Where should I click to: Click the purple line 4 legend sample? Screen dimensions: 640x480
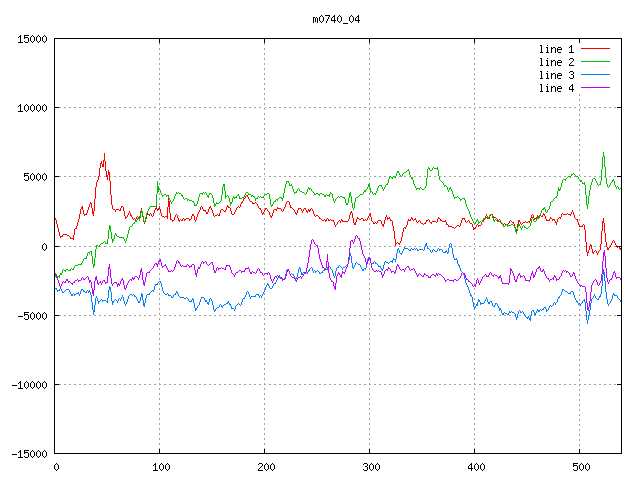coord(595,88)
